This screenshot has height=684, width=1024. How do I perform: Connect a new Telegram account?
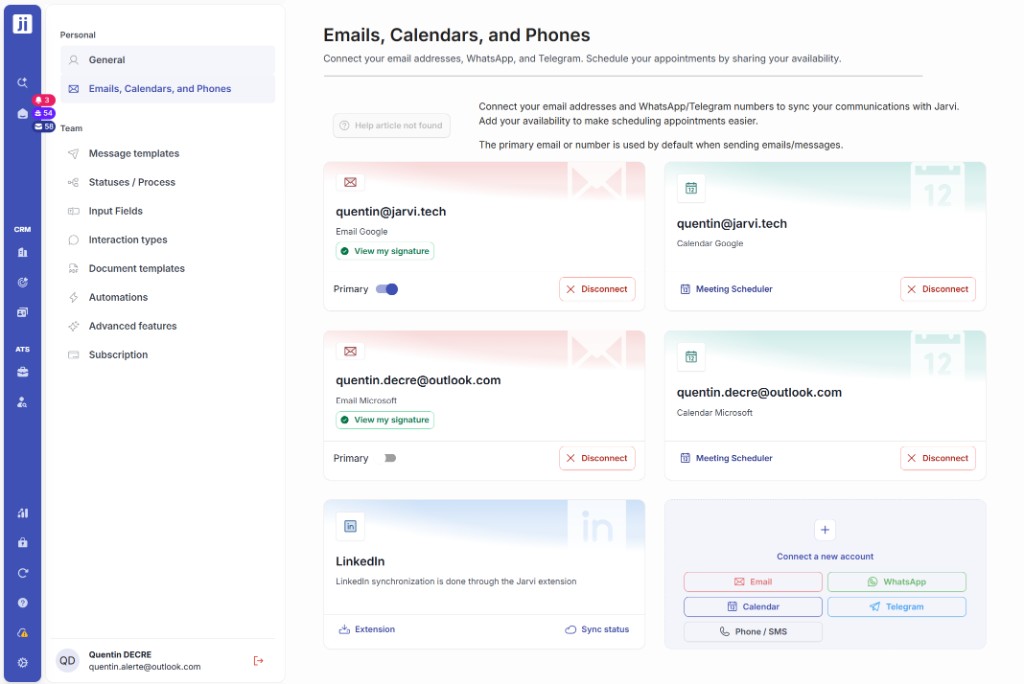coord(897,606)
